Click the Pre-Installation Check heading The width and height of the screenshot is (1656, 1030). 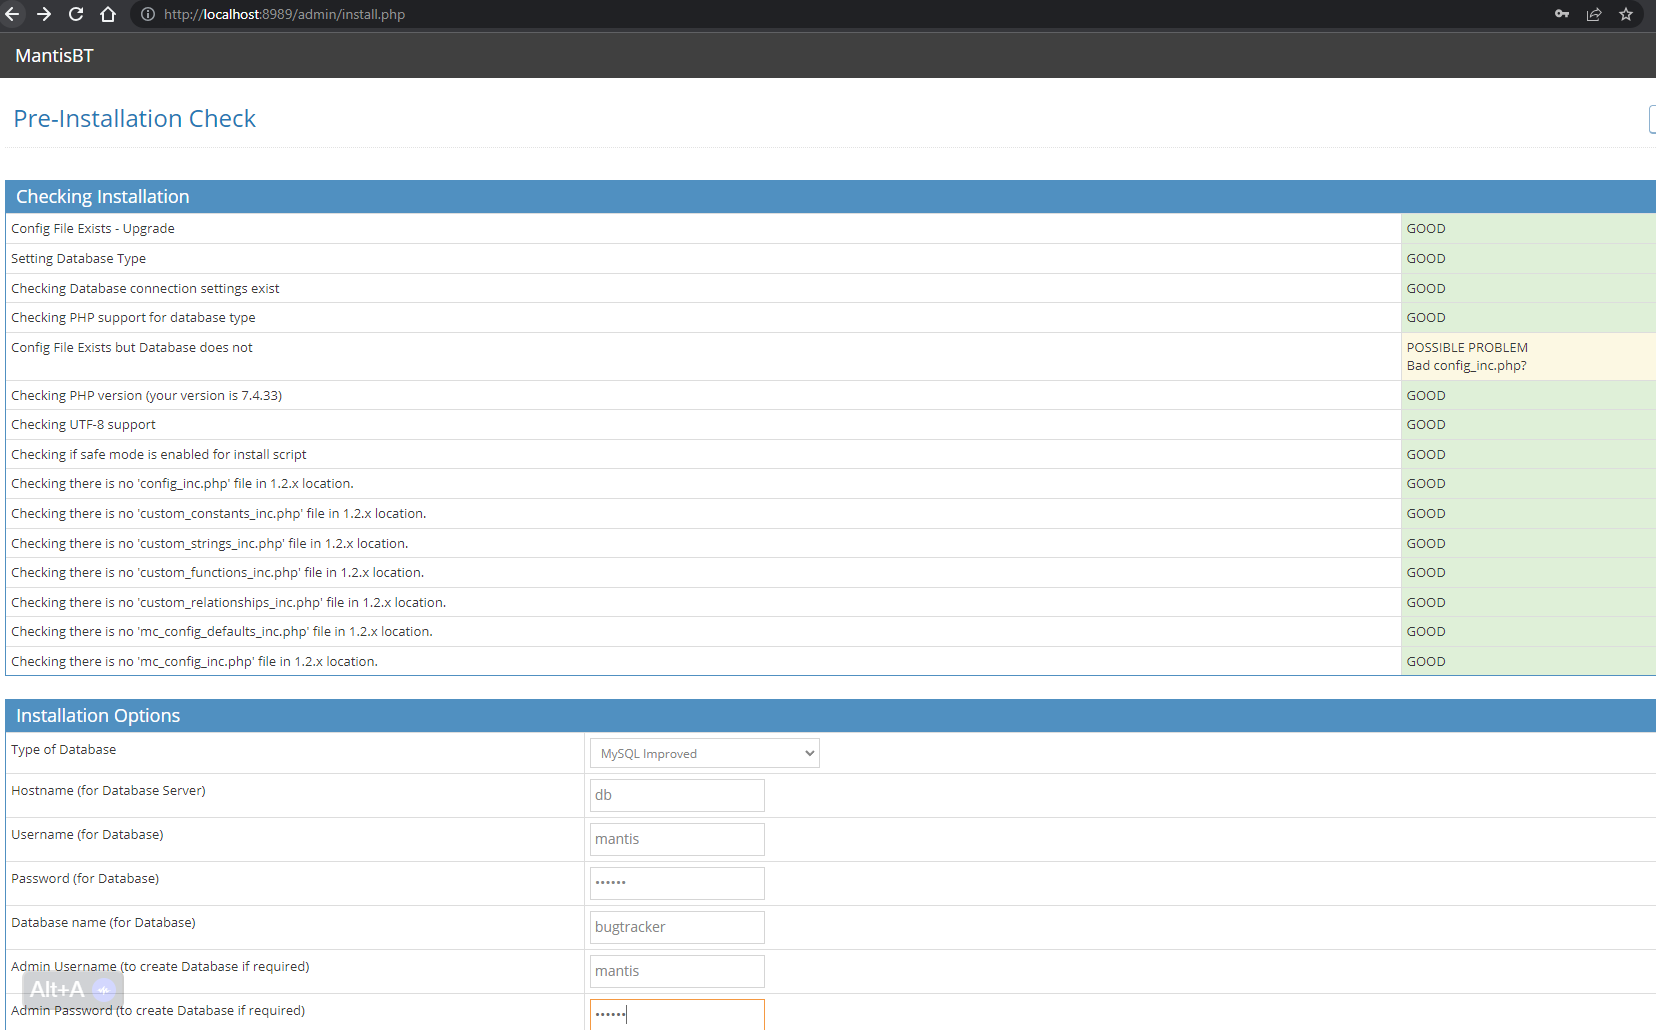pyautogui.click(x=135, y=119)
